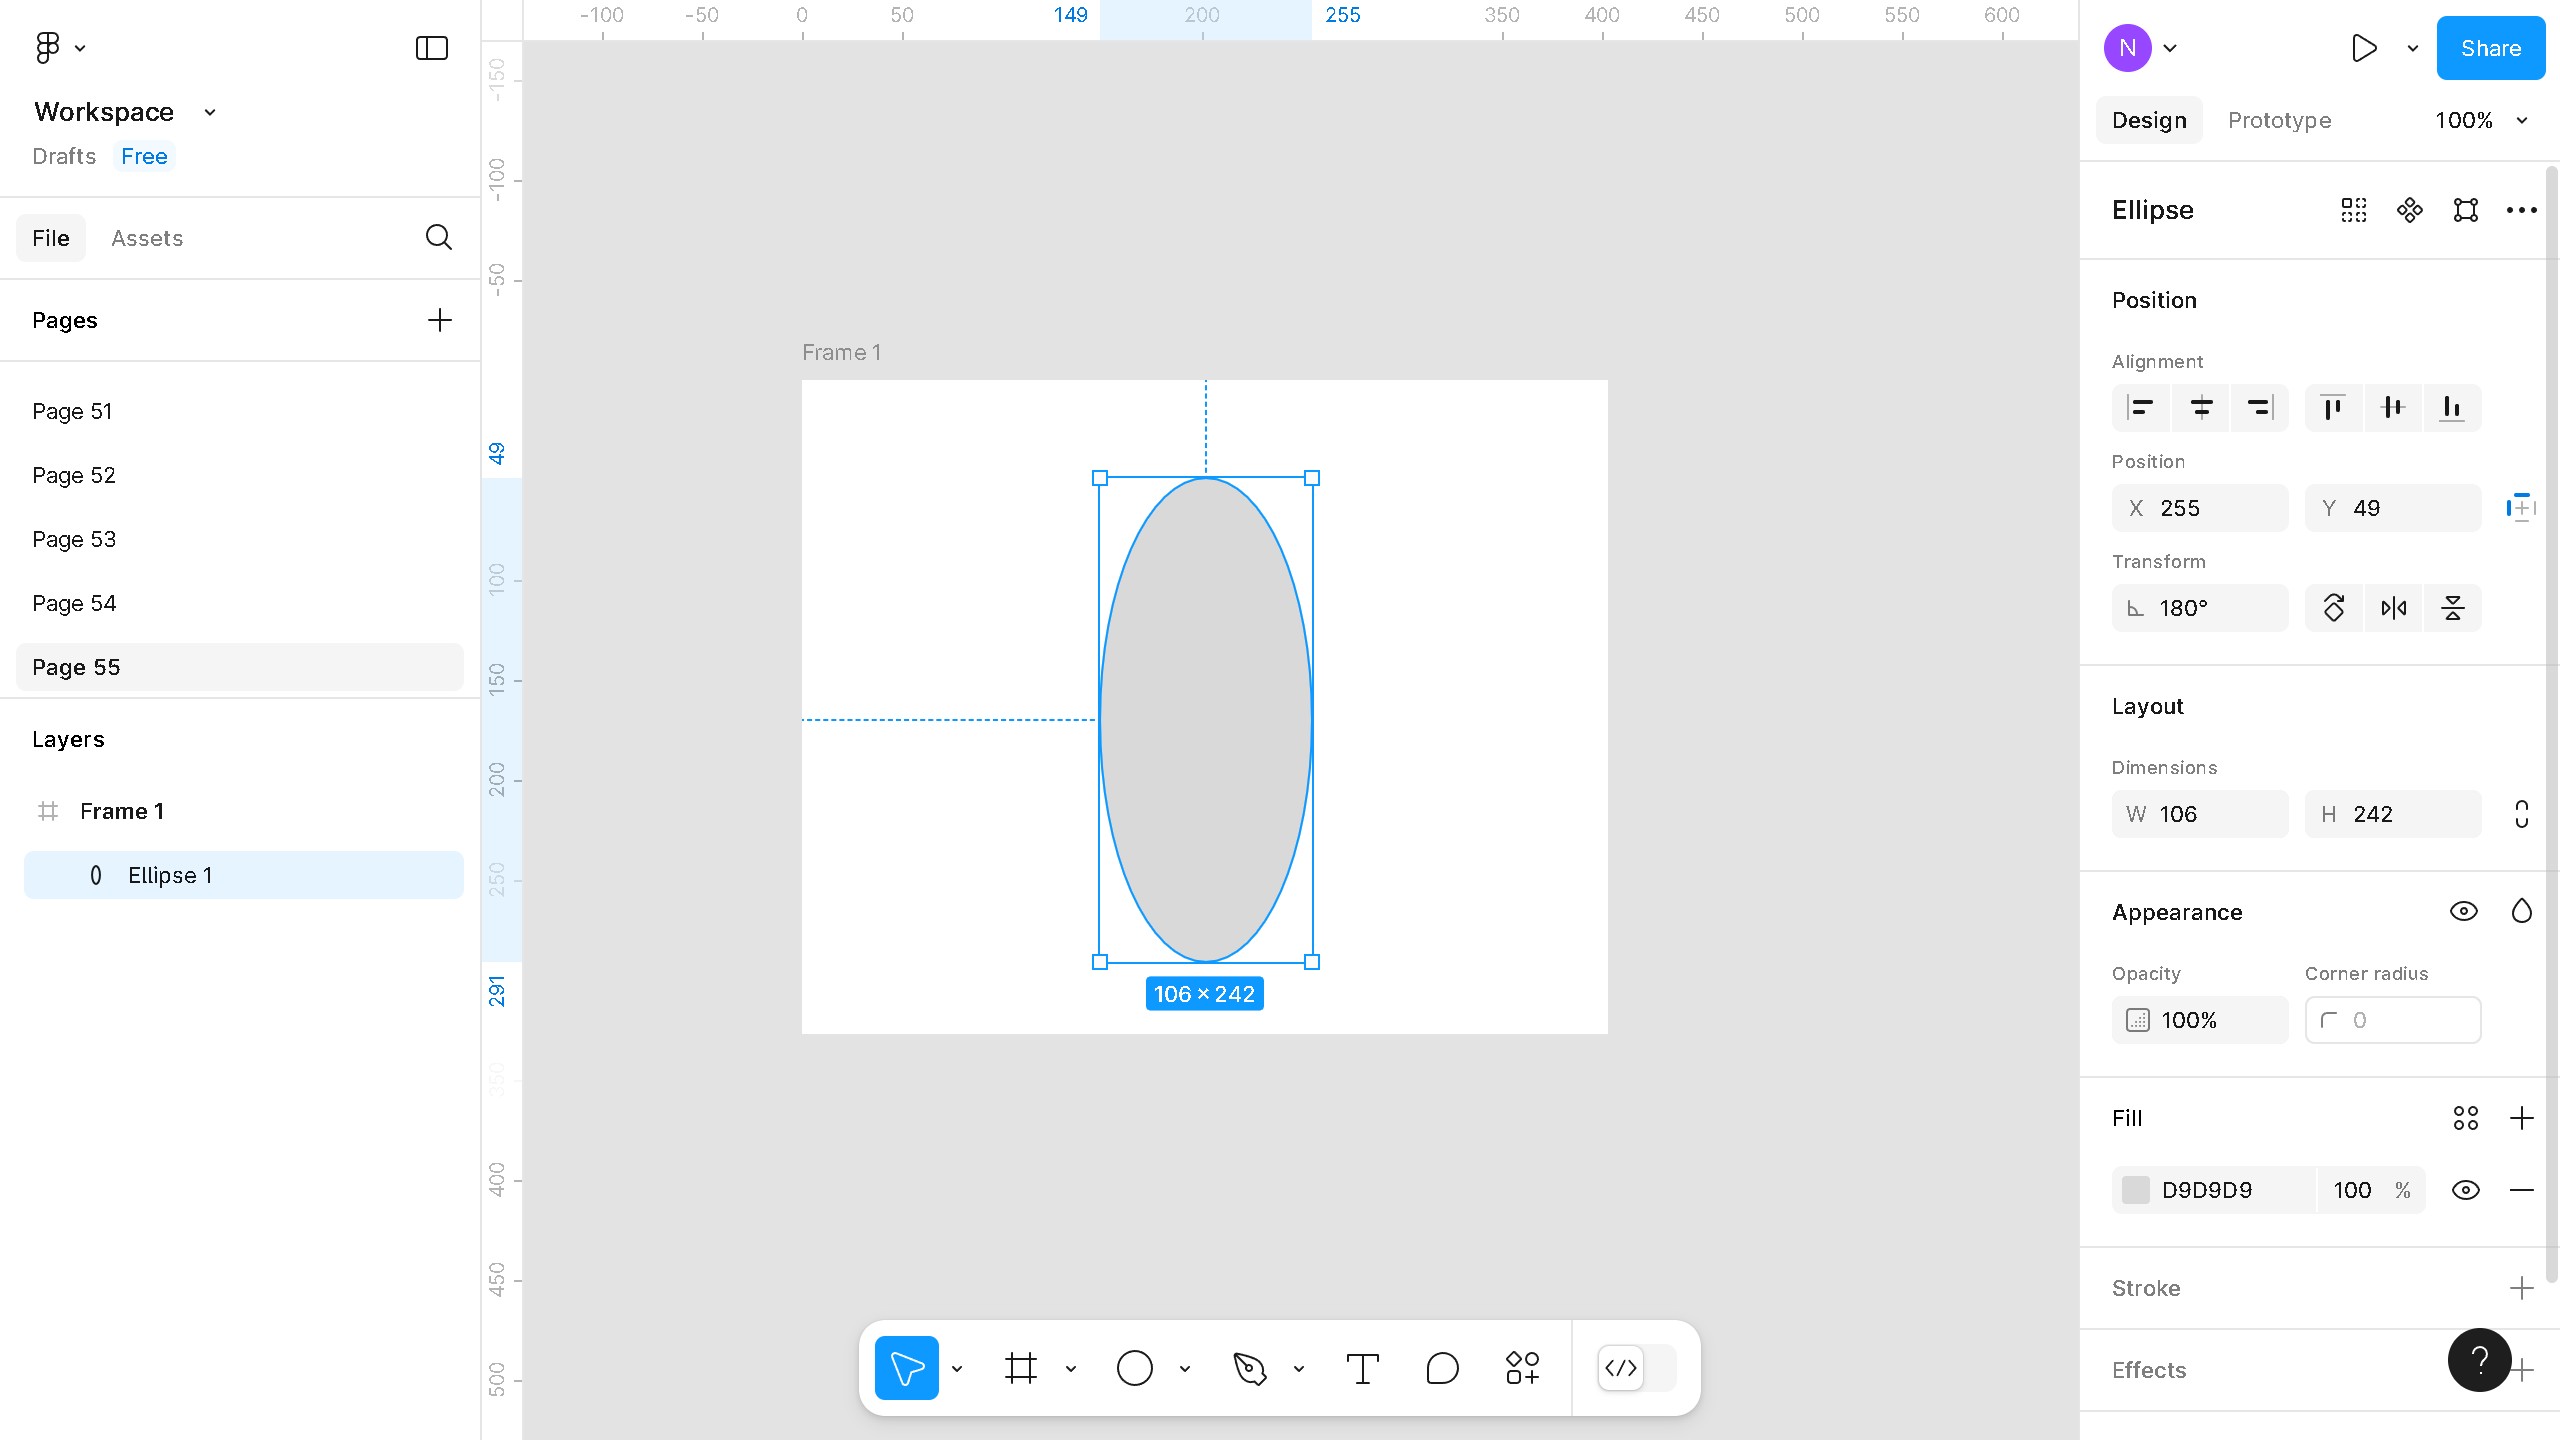
Task: Click the Share button
Action: (2490, 48)
